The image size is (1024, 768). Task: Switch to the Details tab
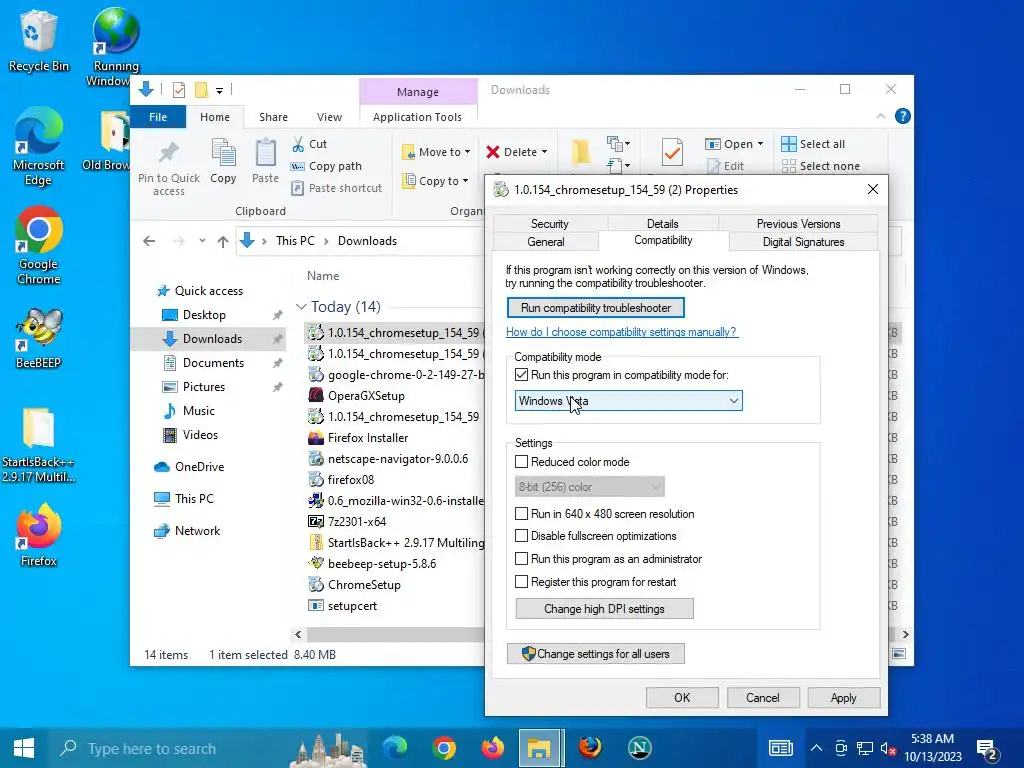662,223
